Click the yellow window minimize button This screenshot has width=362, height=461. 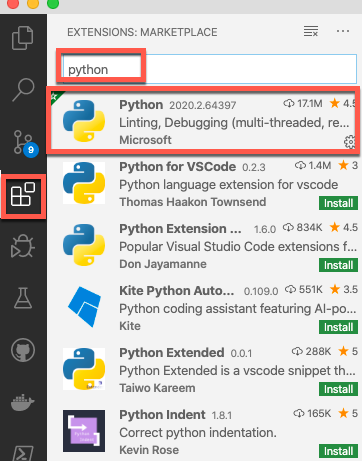[33, 3]
